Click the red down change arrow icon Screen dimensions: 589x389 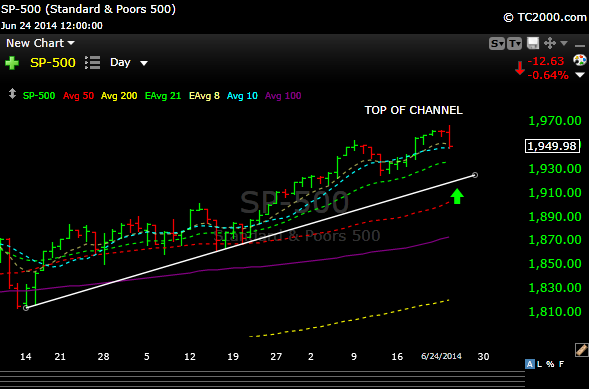click(x=520, y=68)
